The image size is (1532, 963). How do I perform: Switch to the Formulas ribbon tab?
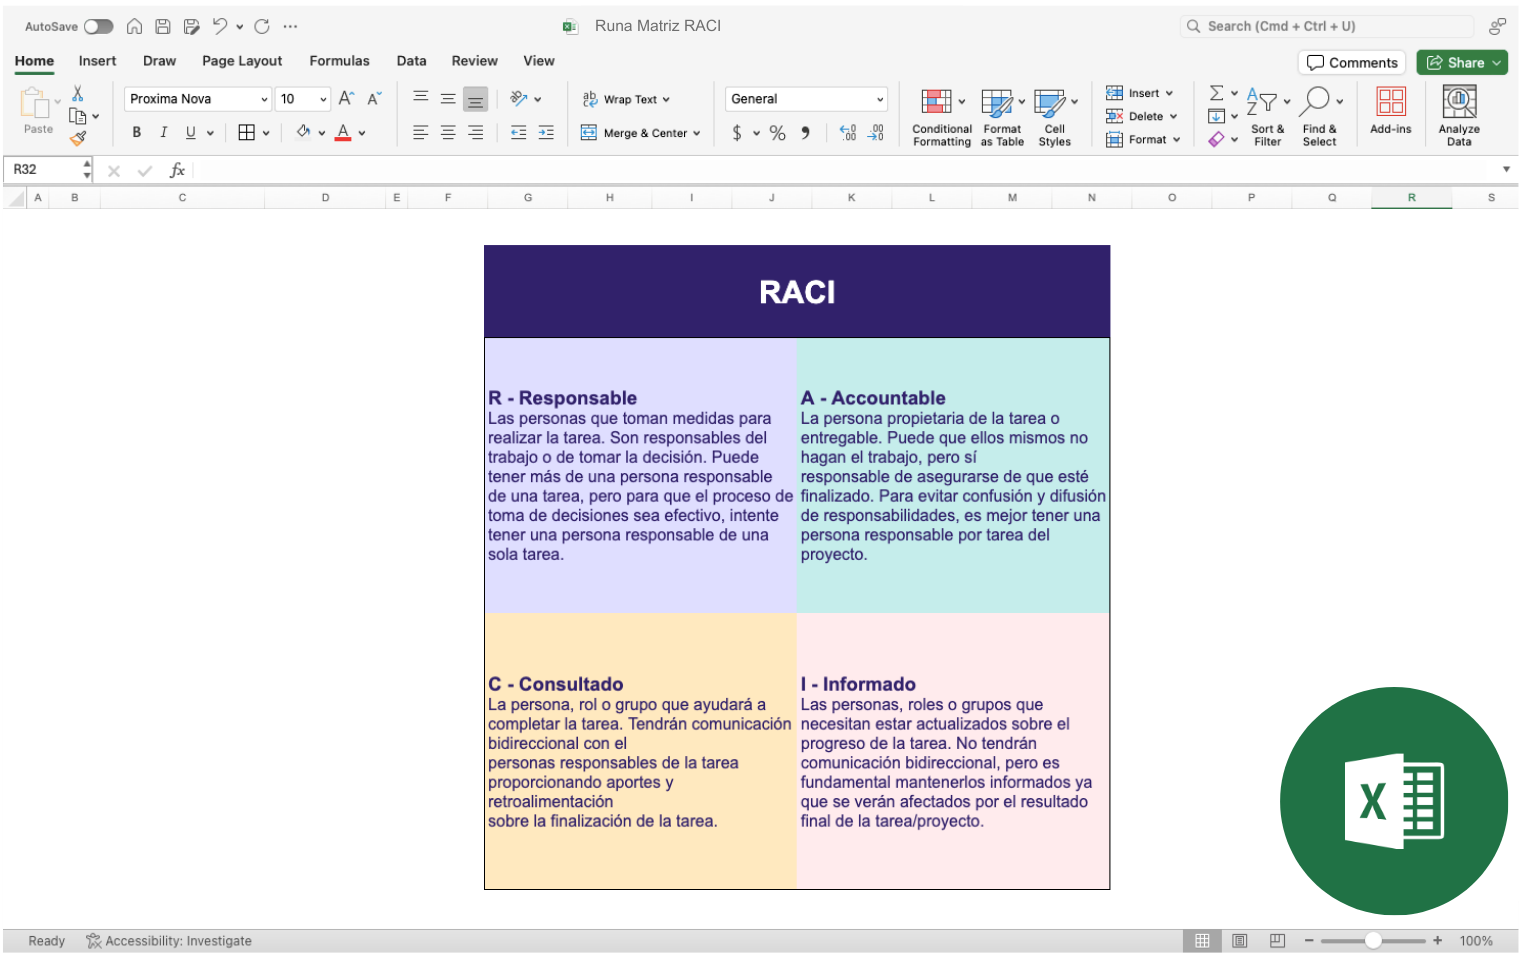pyautogui.click(x=339, y=61)
